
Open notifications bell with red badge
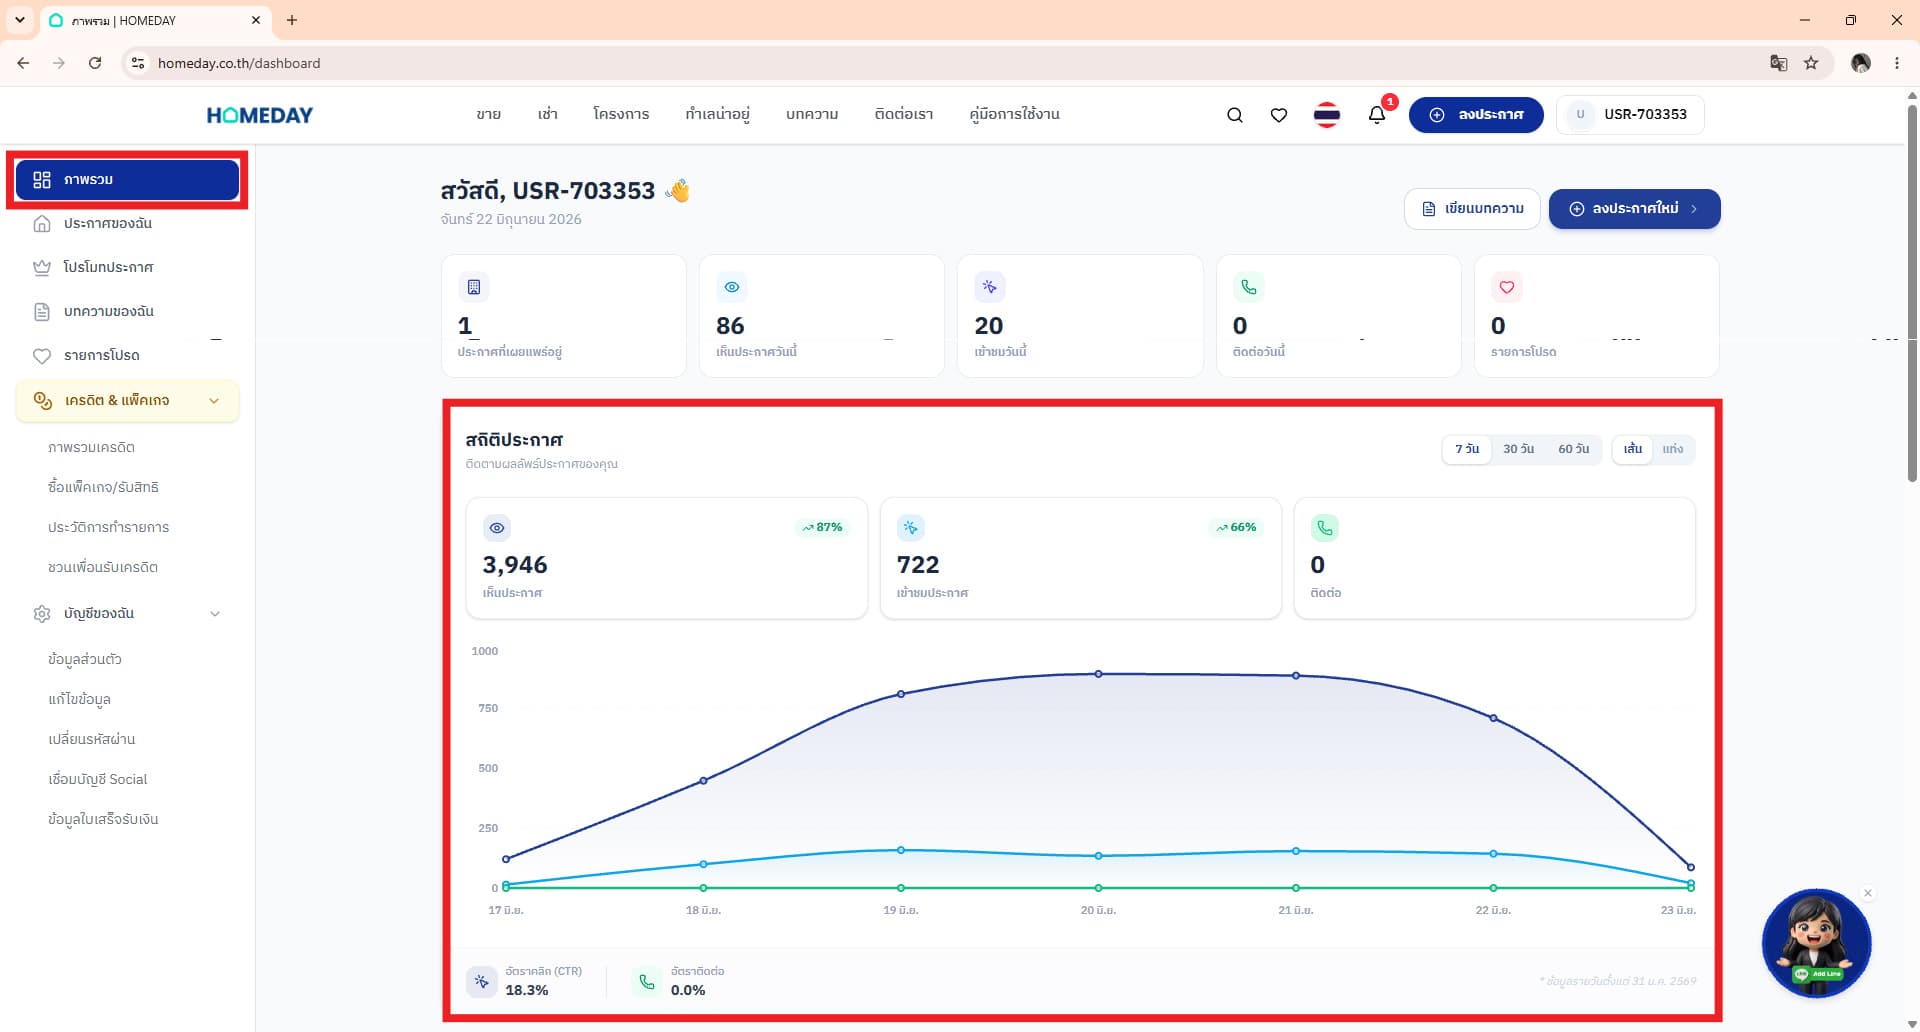(x=1378, y=114)
